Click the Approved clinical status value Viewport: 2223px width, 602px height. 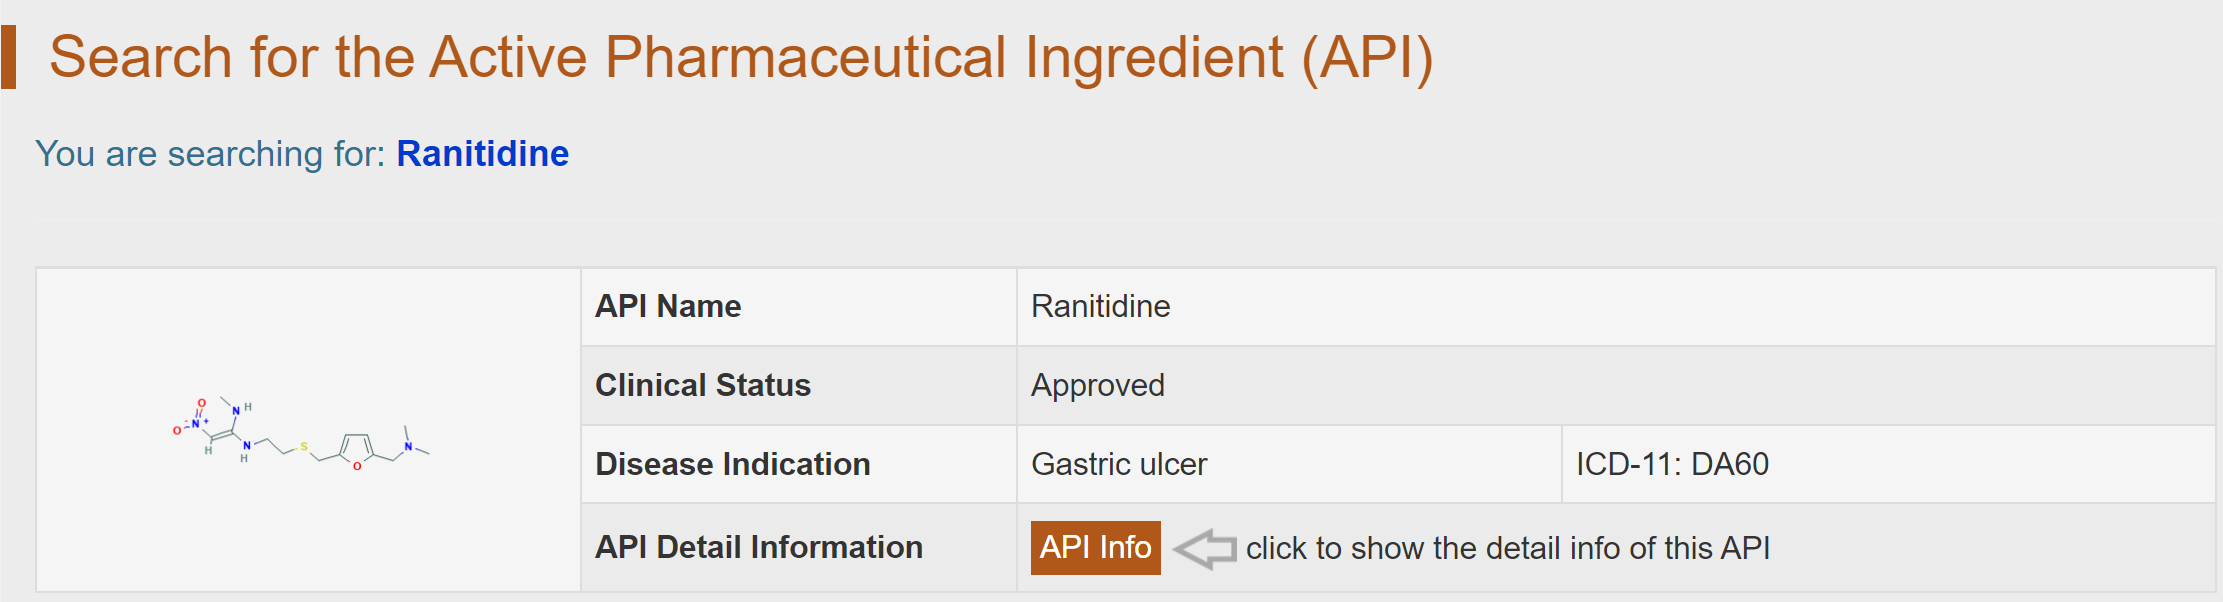click(1097, 385)
